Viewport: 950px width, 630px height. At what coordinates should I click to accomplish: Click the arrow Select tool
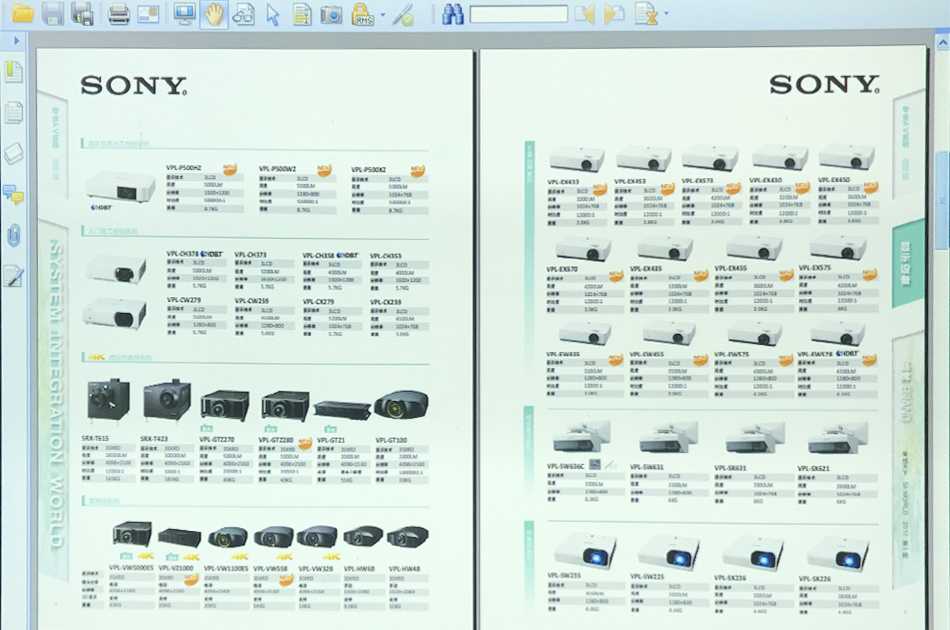[272, 14]
